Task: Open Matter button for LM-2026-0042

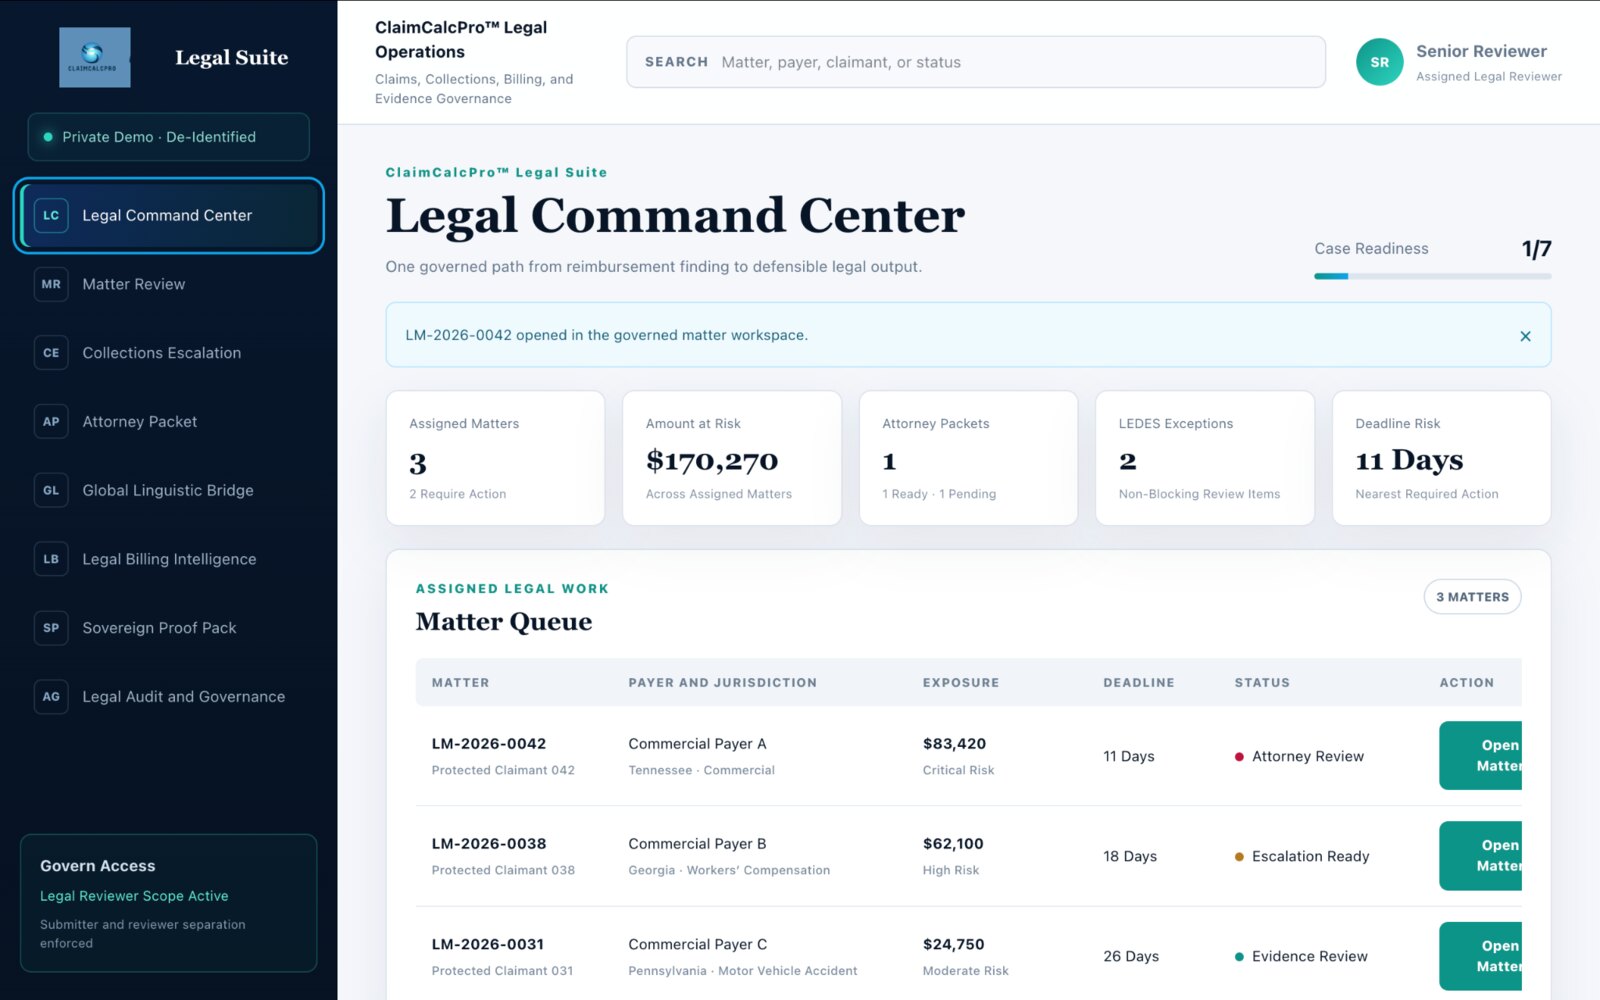Action: [1481, 755]
